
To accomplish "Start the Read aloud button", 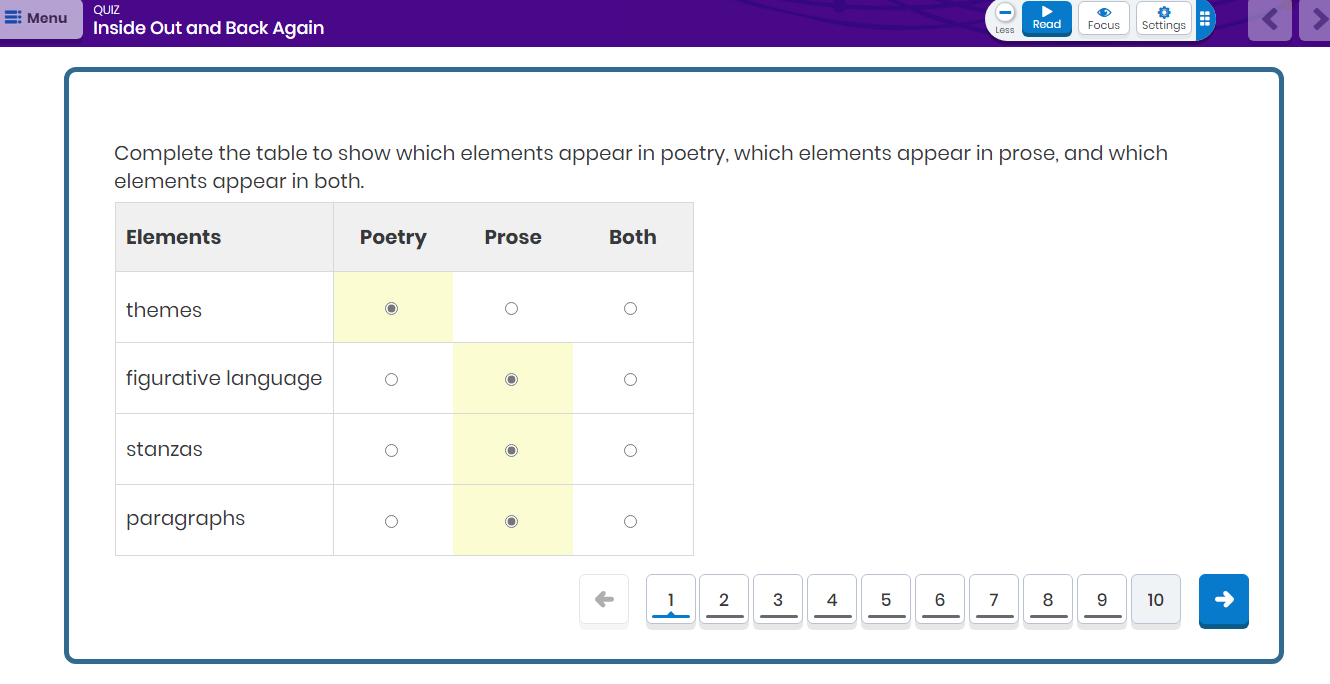I will pos(1046,18).
